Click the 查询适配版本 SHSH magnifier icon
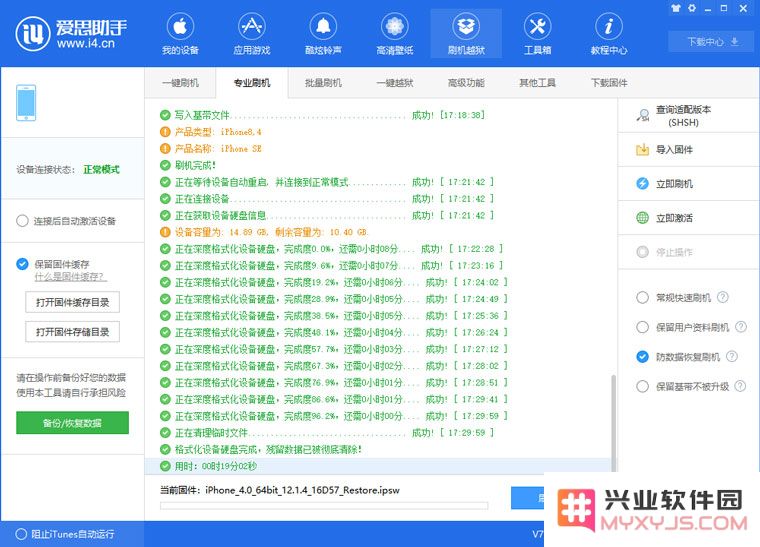 coord(643,115)
